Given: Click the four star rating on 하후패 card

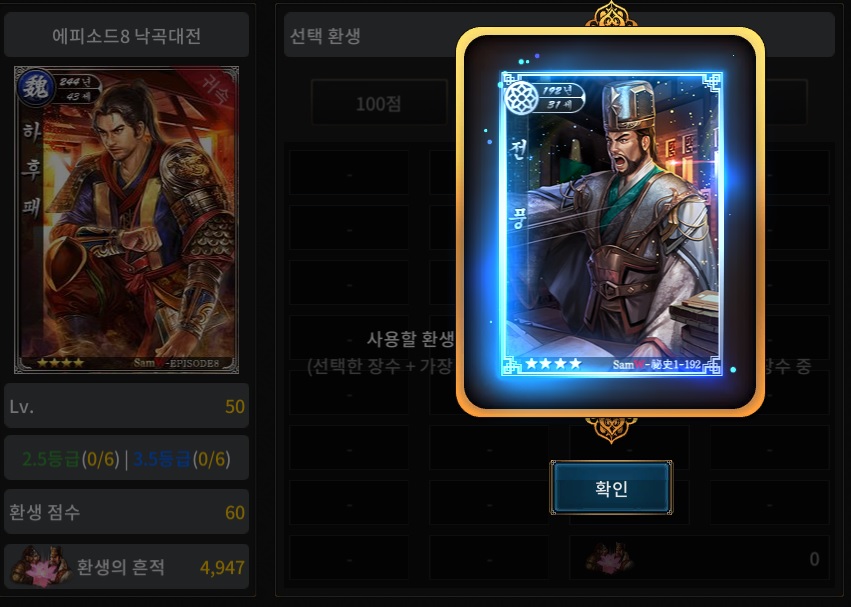Looking at the screenshot, I should coord(60,363).
